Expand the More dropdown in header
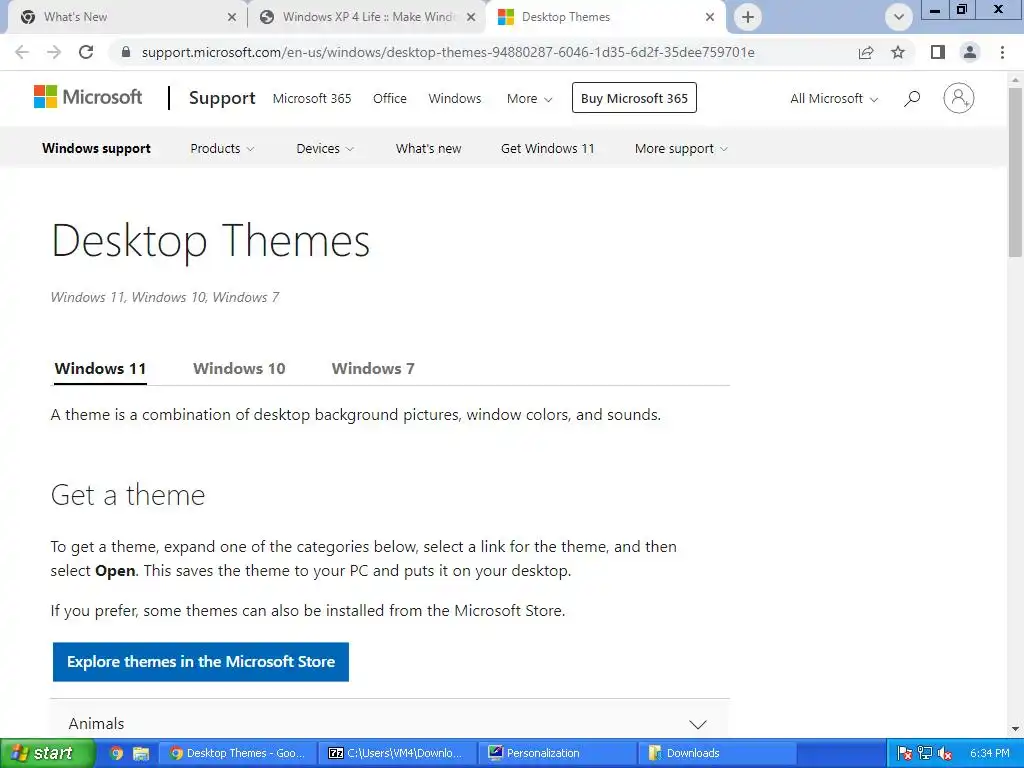 coord(530,99)
